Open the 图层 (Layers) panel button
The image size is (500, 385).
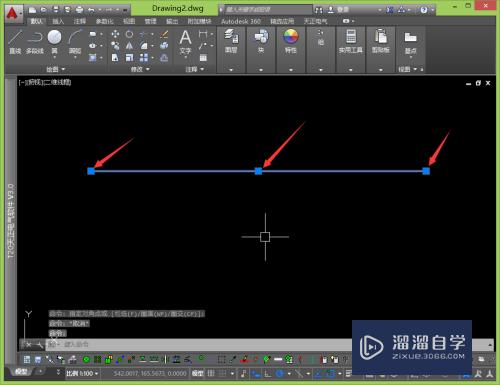point(231,42)
